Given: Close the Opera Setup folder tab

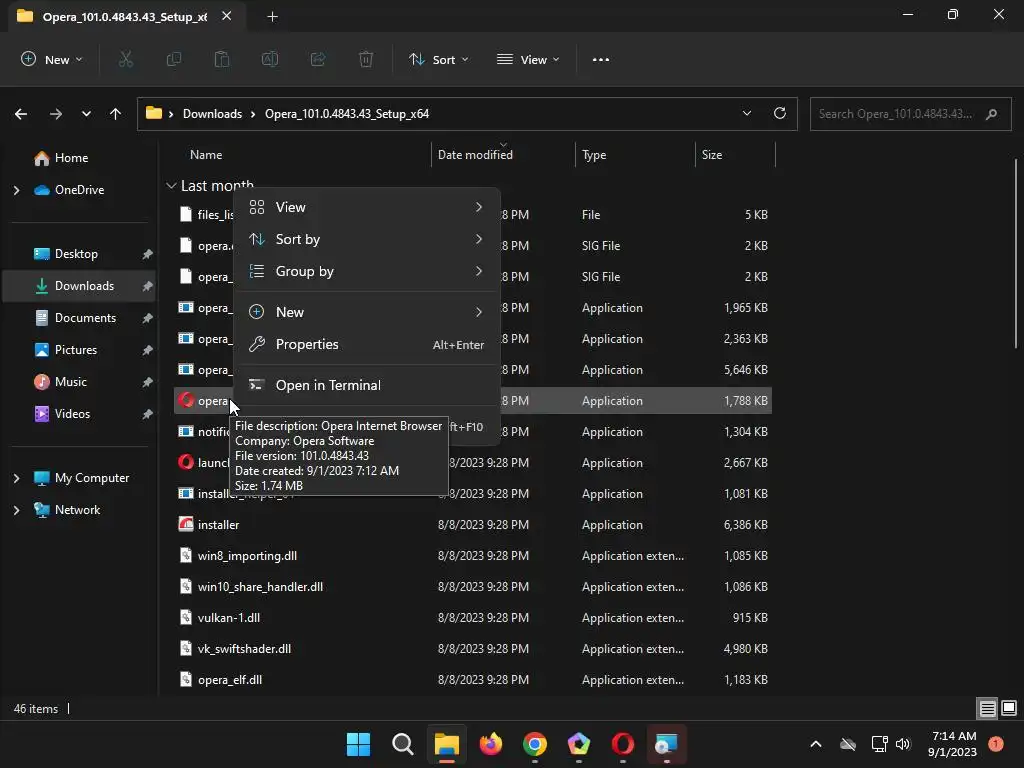Looking at the screenshot, I should tap(226, 16).
